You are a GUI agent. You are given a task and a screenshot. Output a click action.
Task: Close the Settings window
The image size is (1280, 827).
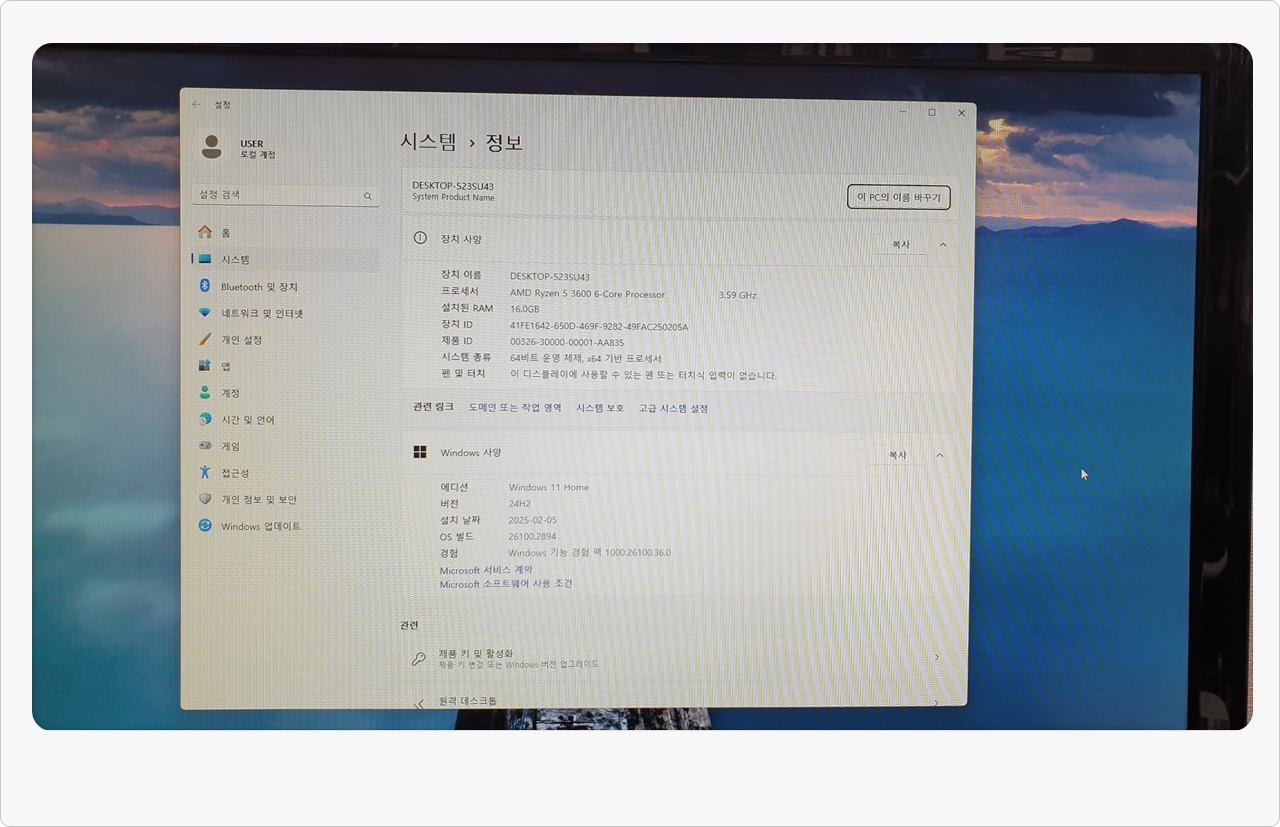coord(961,113)
